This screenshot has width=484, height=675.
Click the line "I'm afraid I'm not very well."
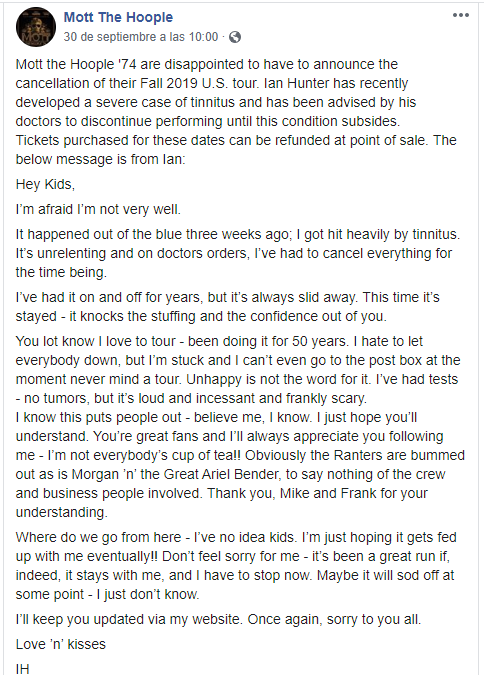98,209
